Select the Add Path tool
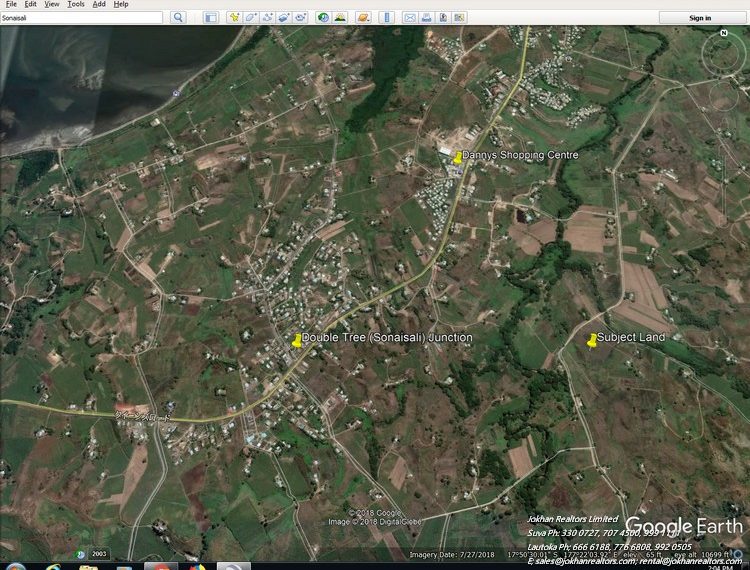 pyautogui.click(x=268, y=18)
